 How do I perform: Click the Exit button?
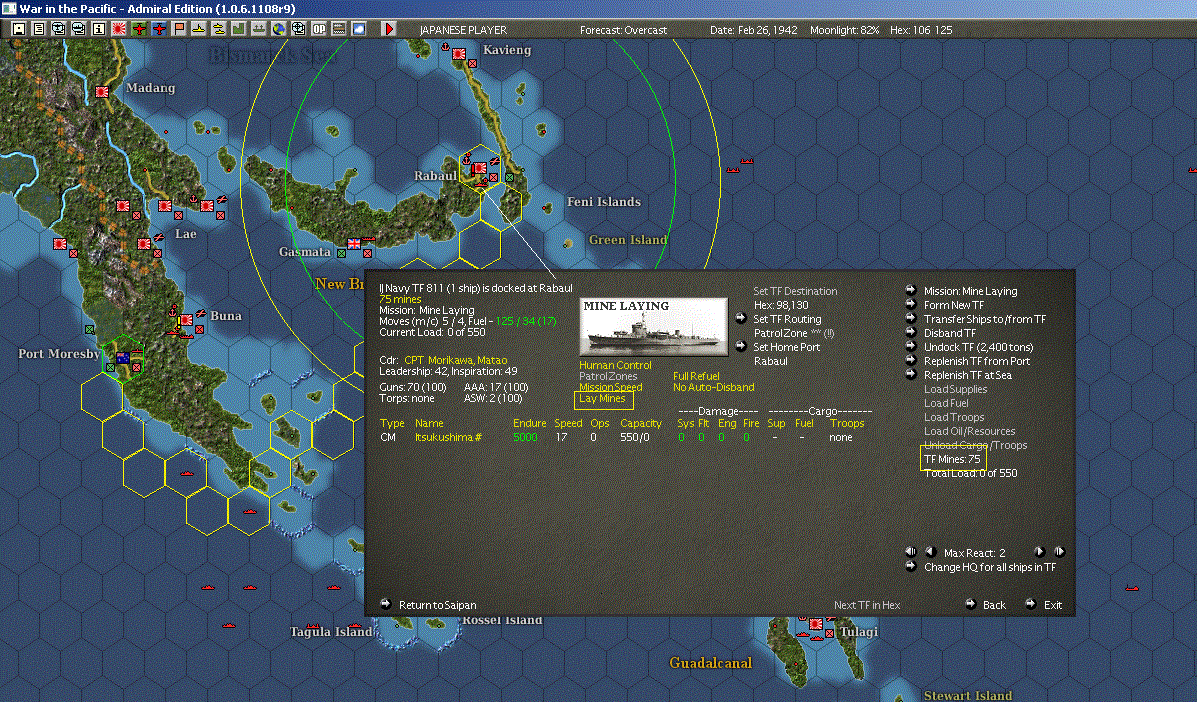tap(1053, 605)
